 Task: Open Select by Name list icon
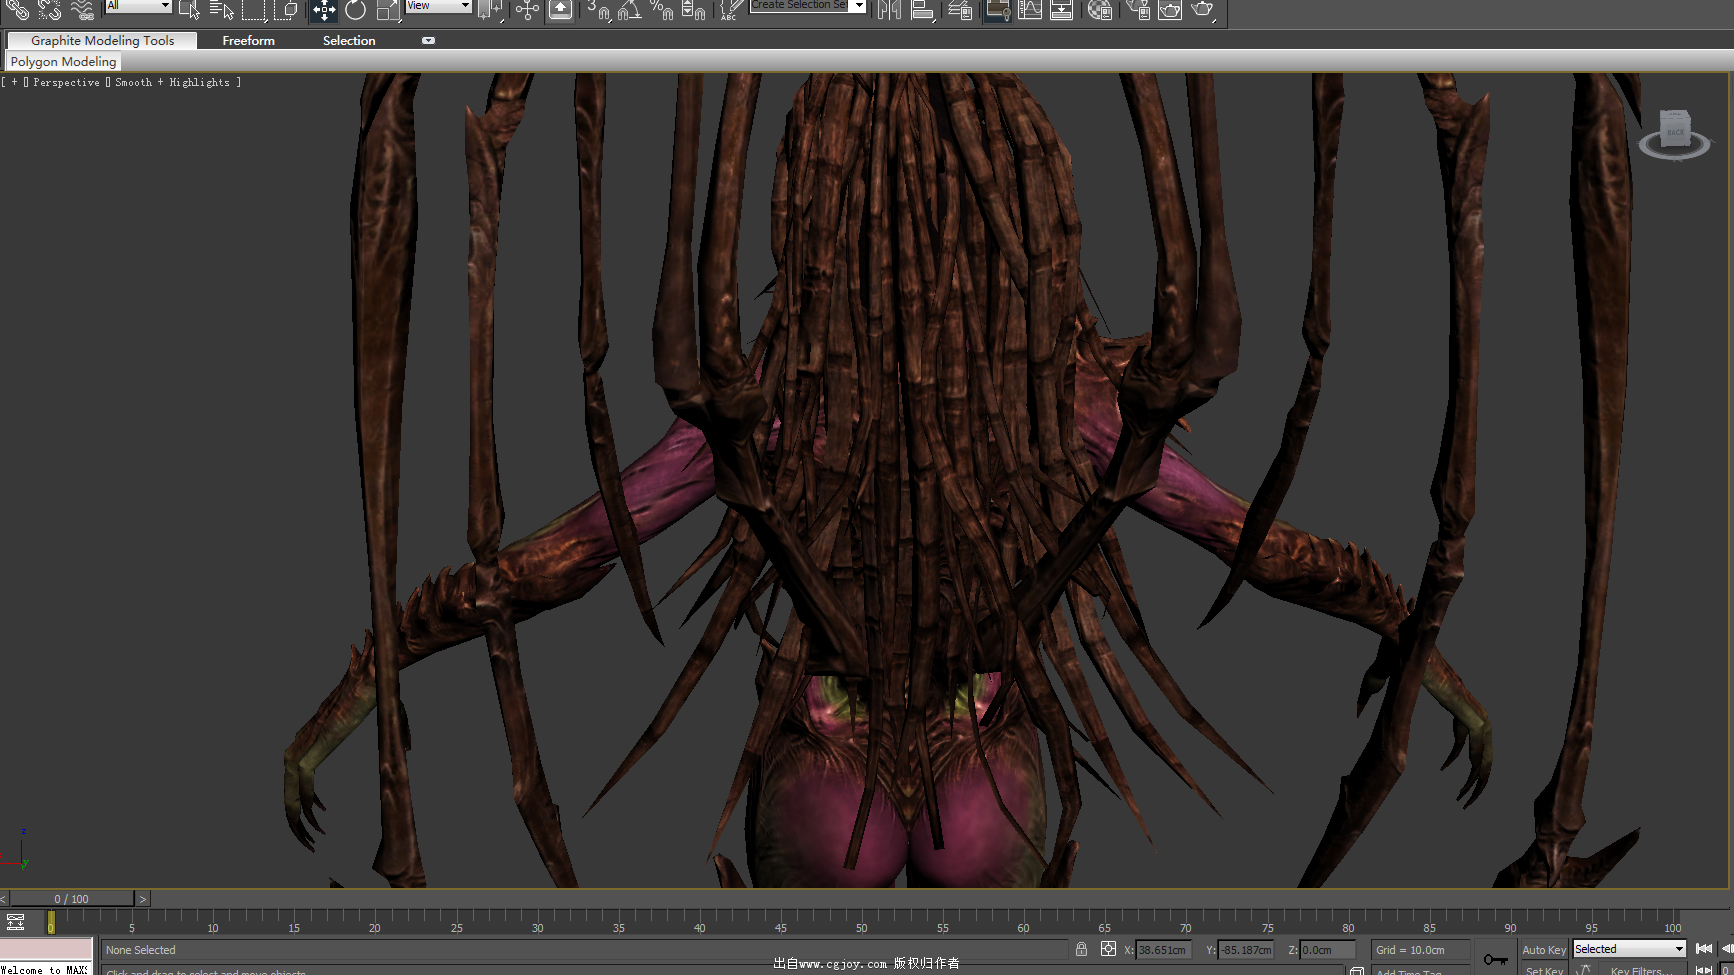click(221, 10)
